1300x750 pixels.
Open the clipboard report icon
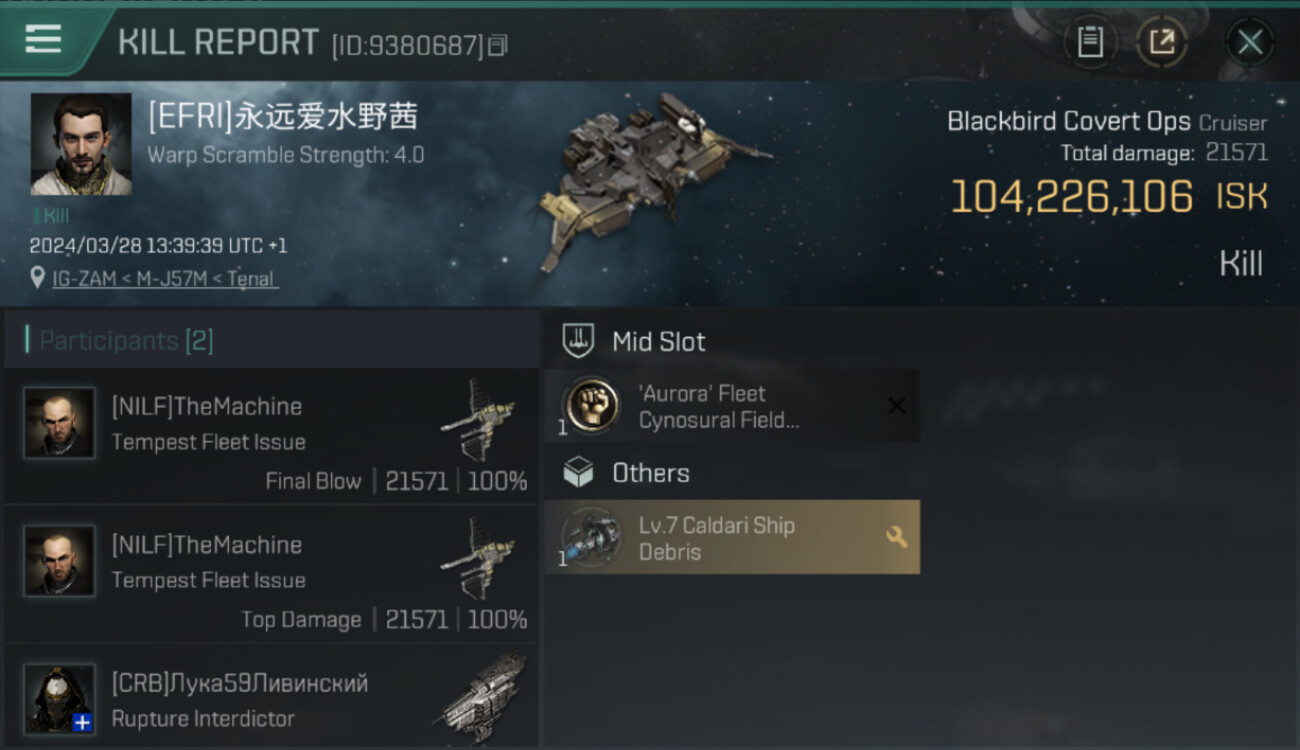(1090, 42)
